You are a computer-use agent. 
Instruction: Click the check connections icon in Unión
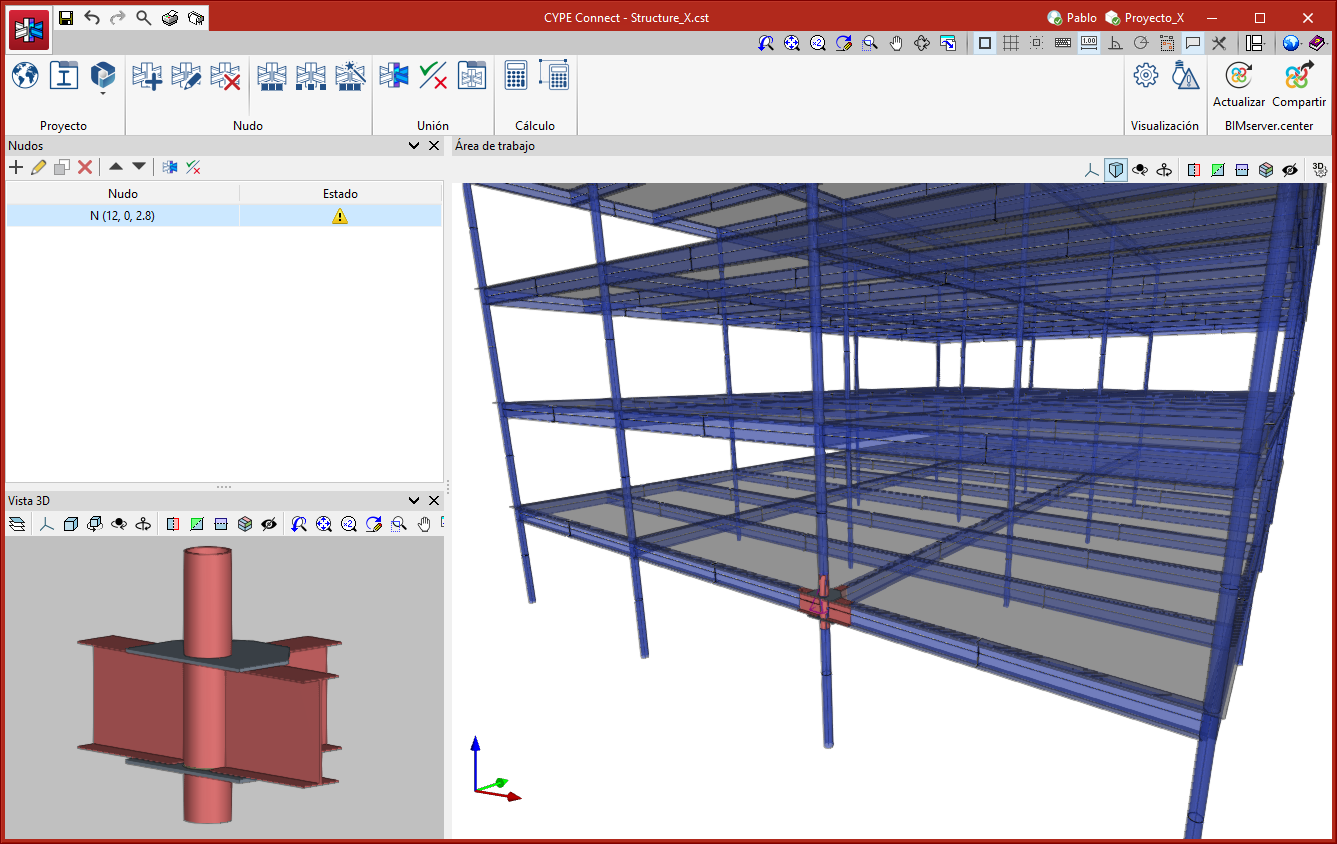pos(433,76)
